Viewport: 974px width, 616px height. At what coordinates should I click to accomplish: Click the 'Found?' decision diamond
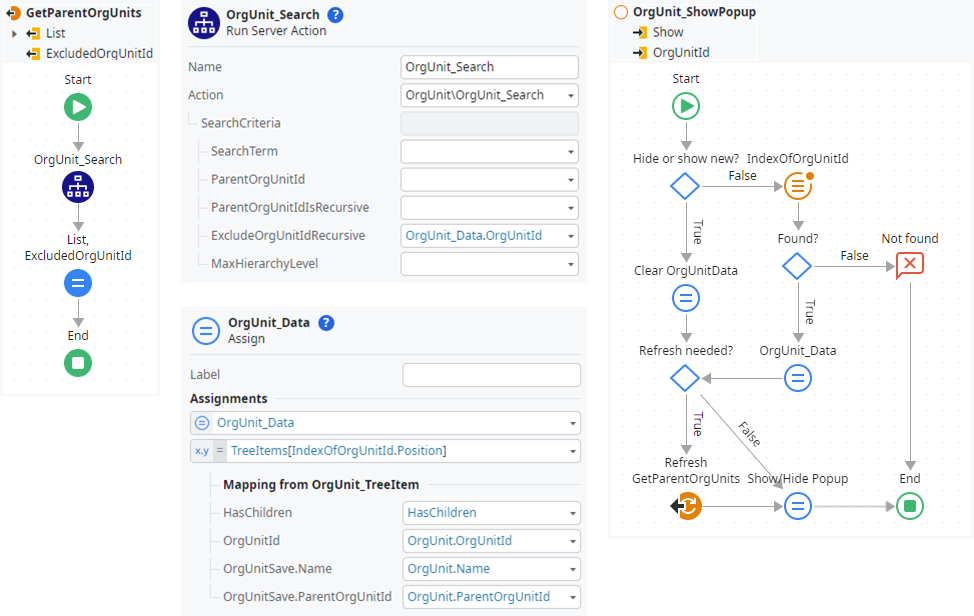pos(797,265)
